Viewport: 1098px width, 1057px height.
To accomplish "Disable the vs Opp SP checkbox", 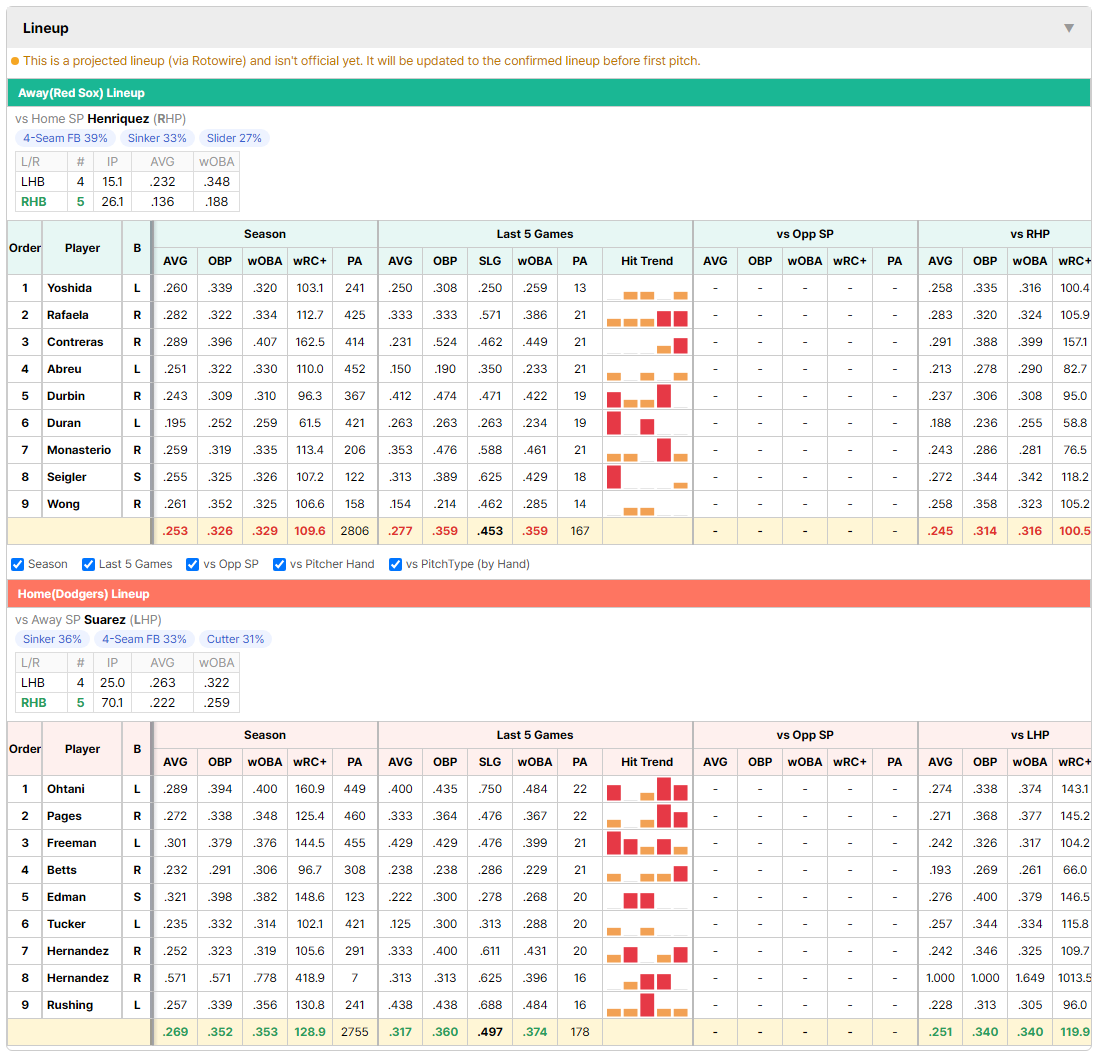I will [x=193, y=565].
